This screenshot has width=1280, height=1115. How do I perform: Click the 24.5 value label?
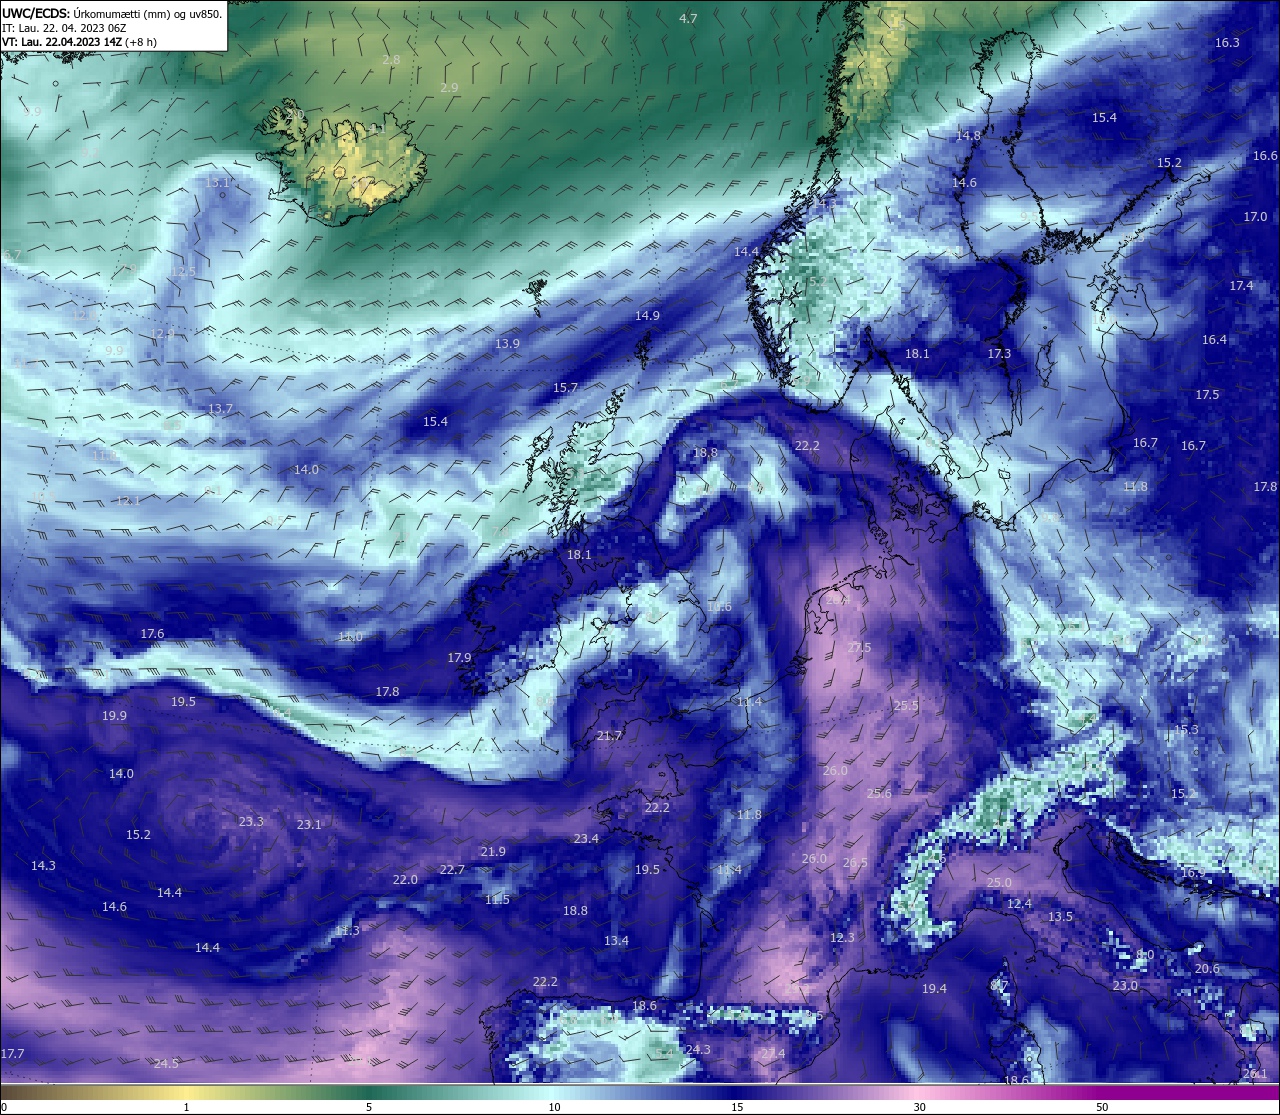[166, 1064]
